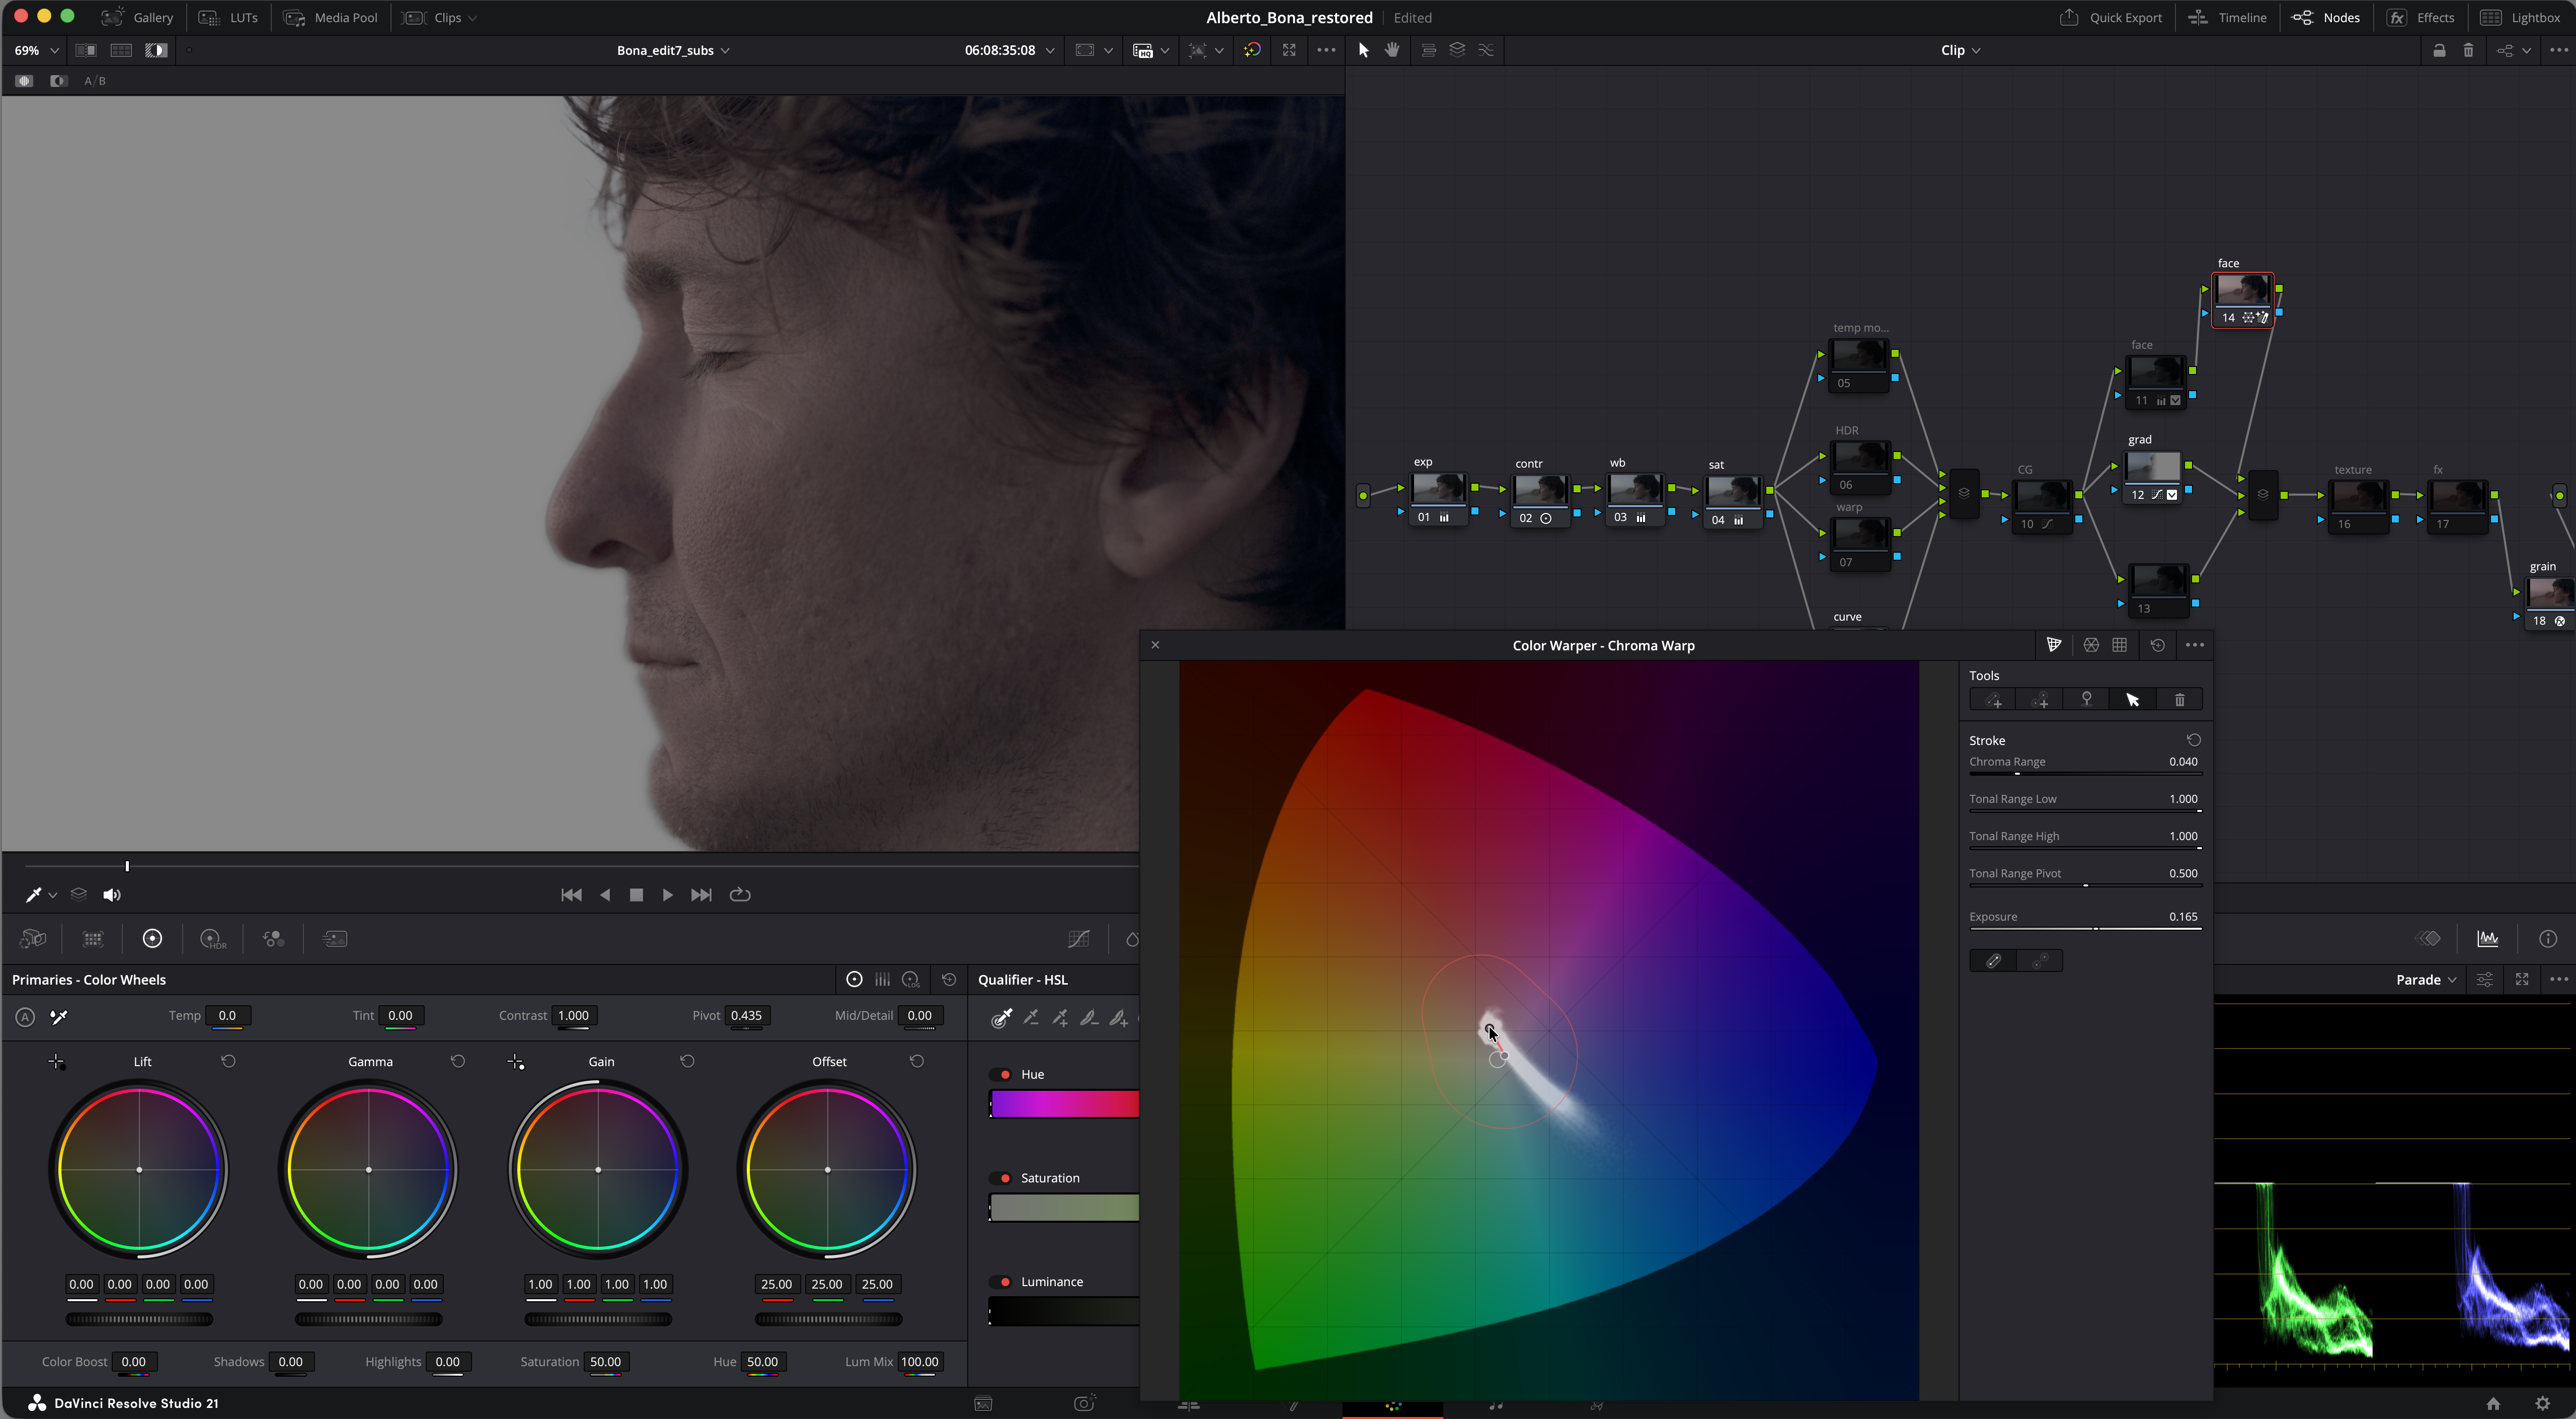Select the pin point tool in Color Warper
The height and width of the screenshot is (1419, 2576).
tap(2086, 700)
